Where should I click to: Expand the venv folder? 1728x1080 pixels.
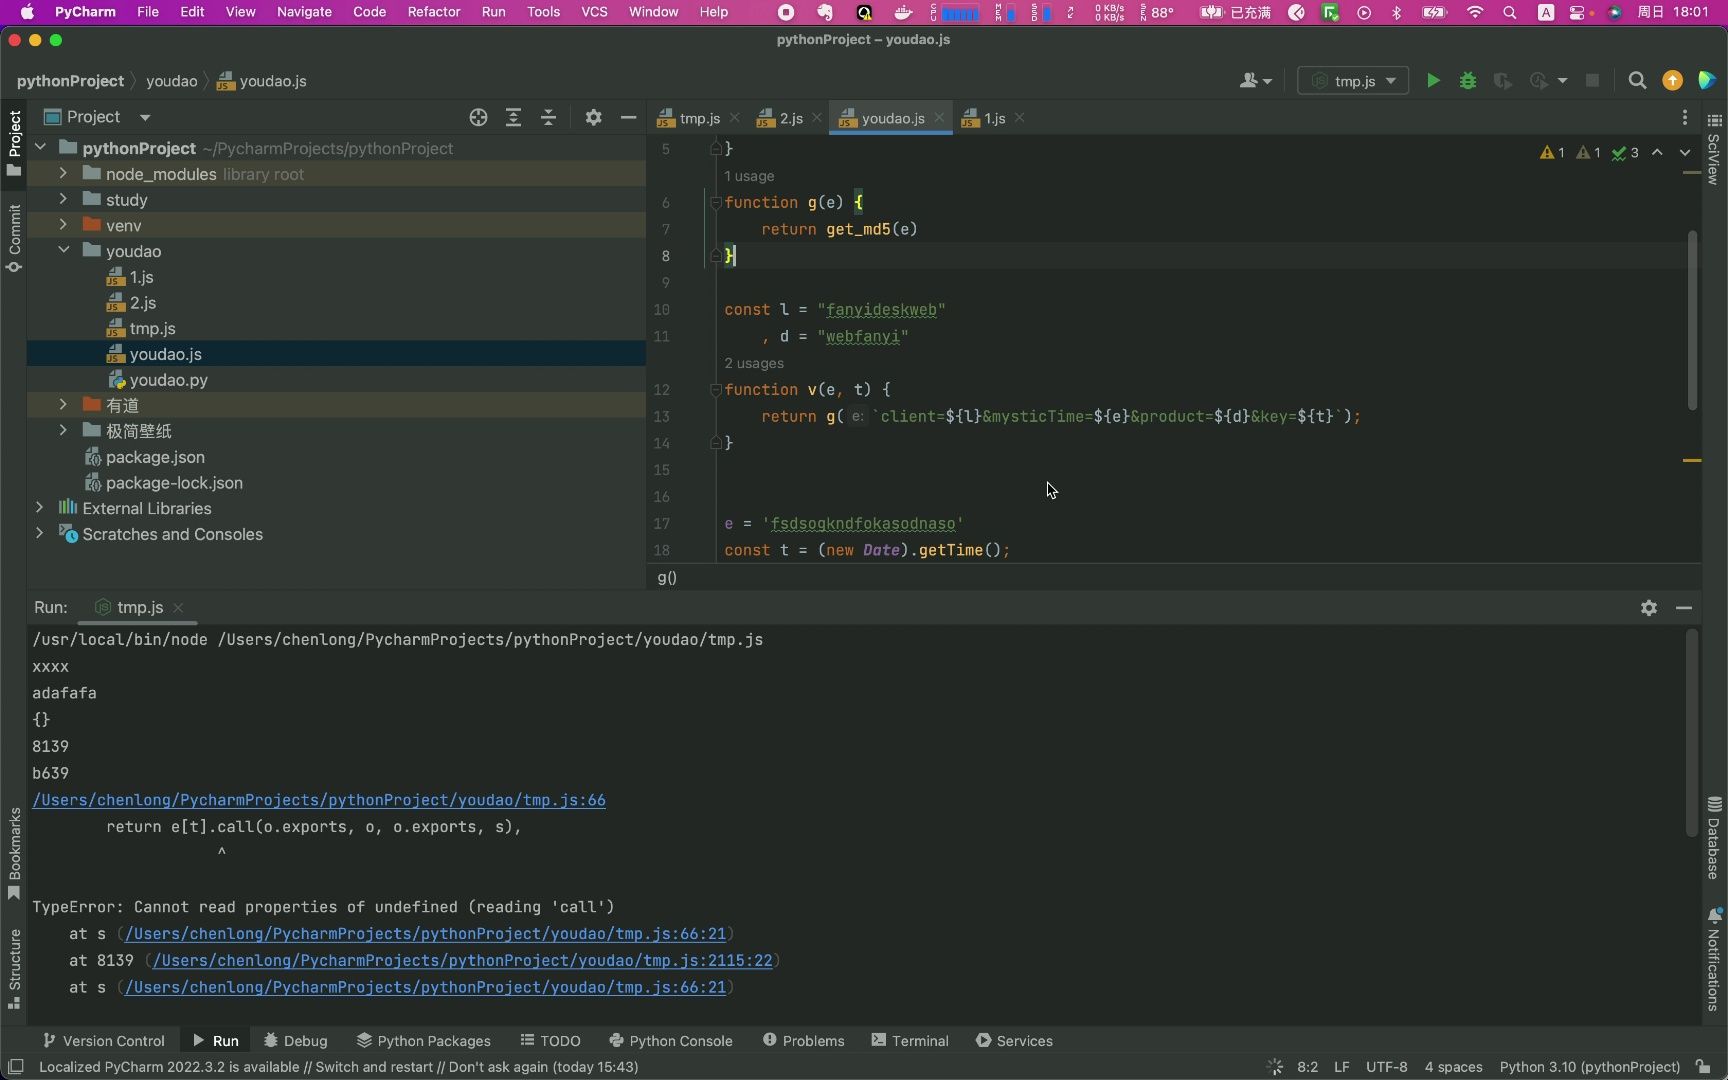63,225
